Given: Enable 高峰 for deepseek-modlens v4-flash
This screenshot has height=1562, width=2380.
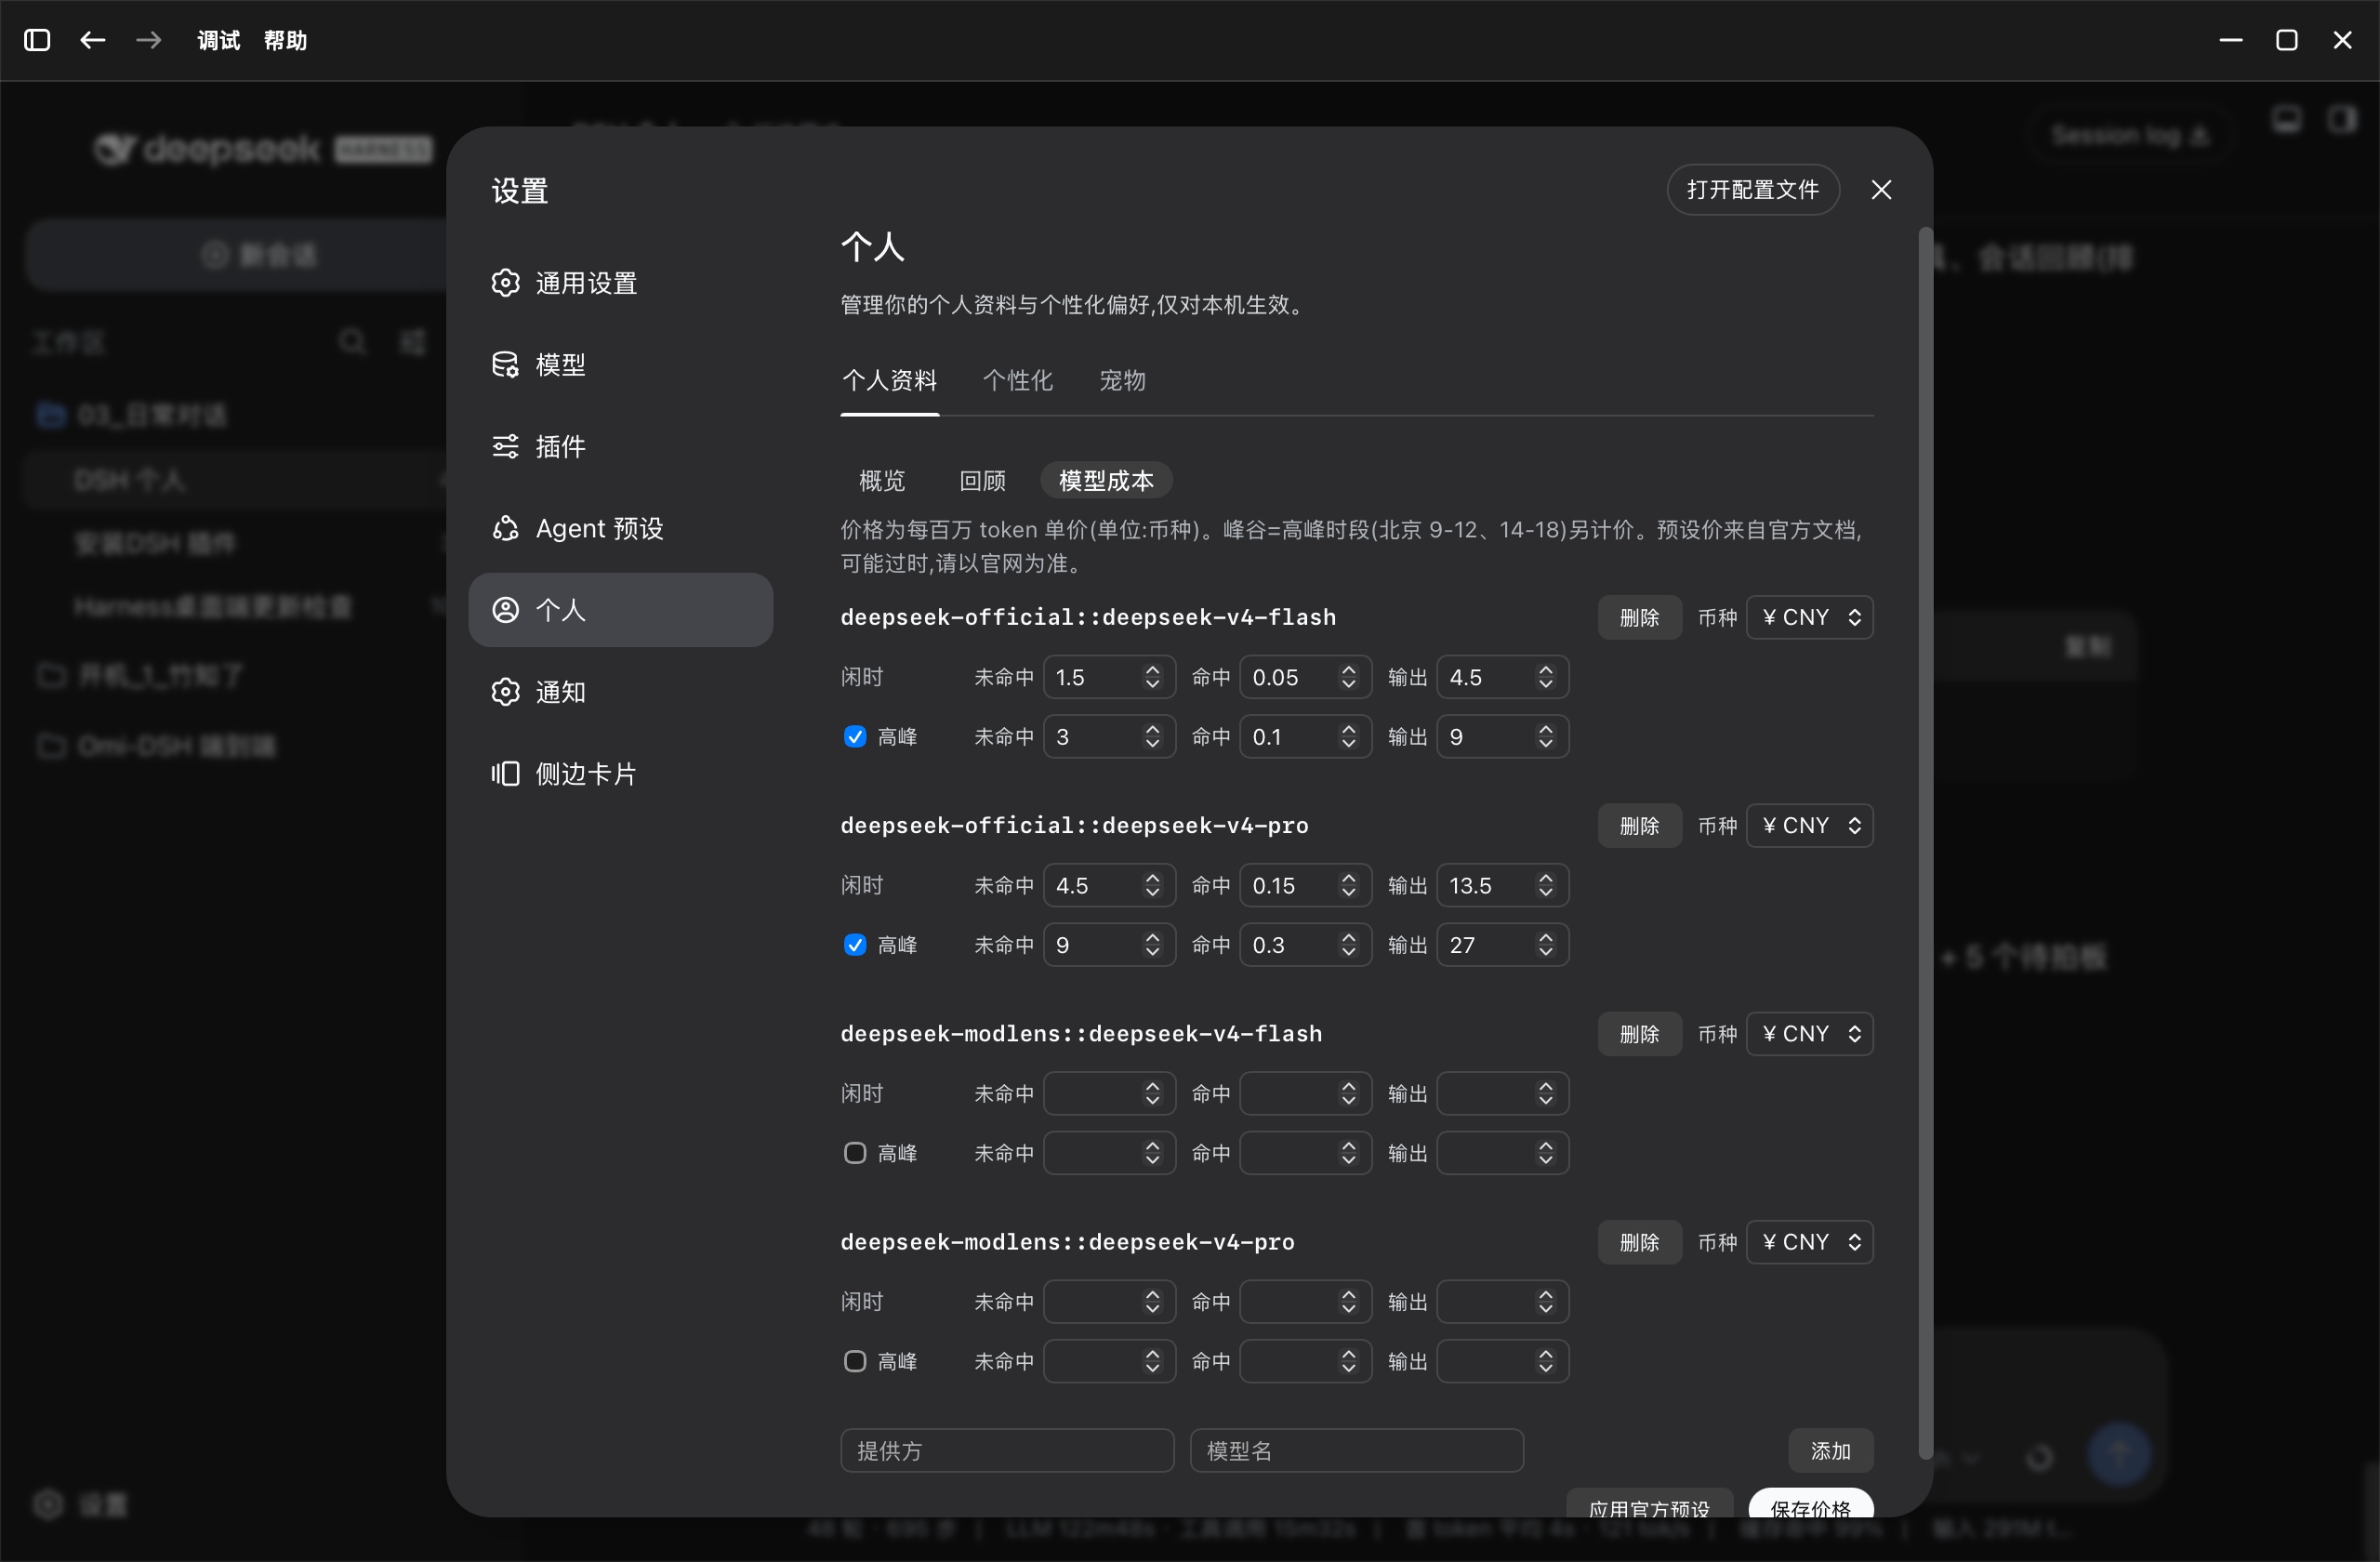Looking at the screenshot, I should pyautogui.click(x=855, y=1153).
